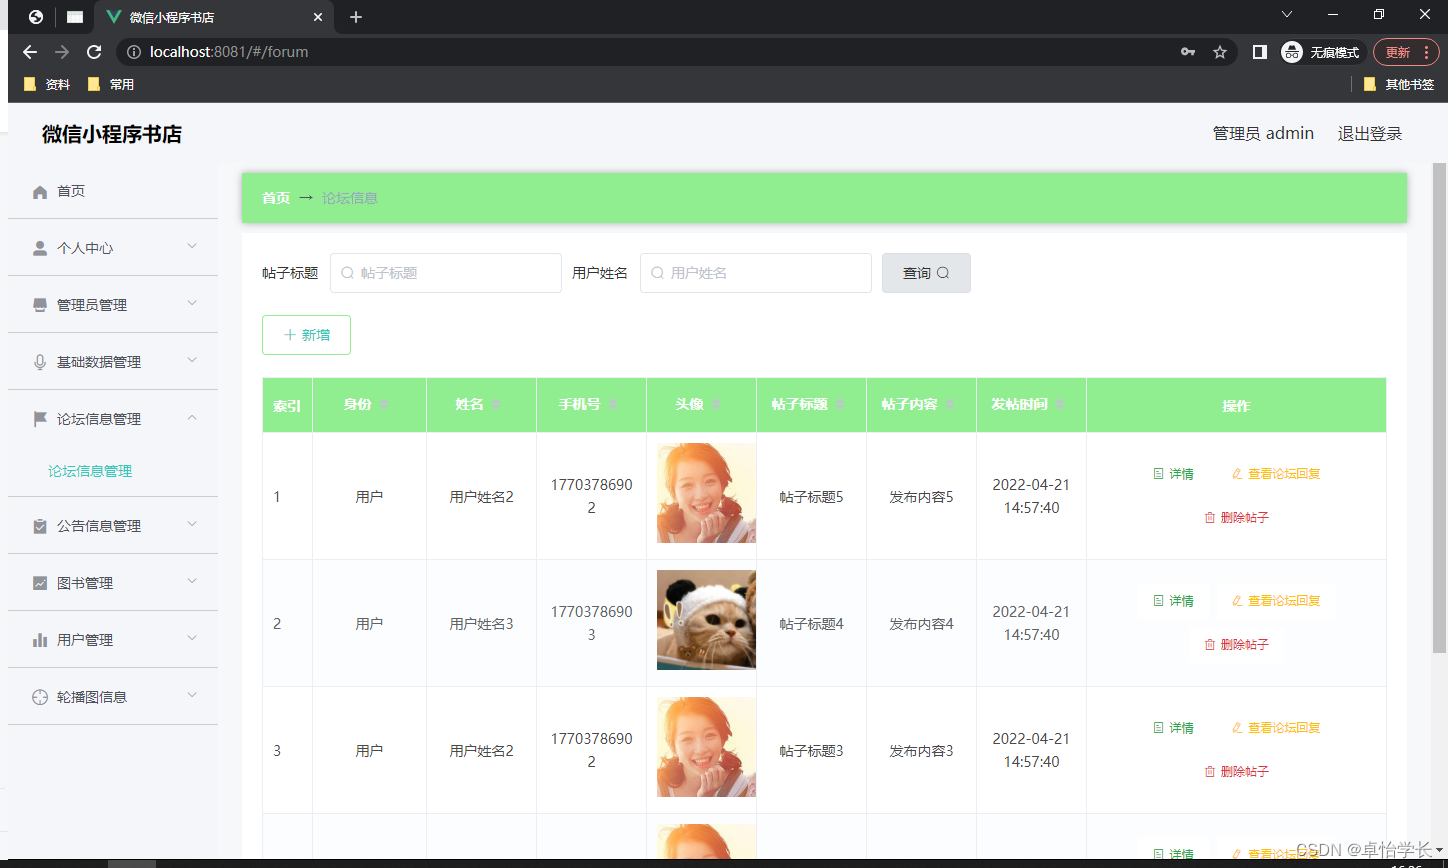The height and width of the screenshot is (868, 1448).
Task: Open the 首页 sidebar menu item
Action: click(113, 191)
